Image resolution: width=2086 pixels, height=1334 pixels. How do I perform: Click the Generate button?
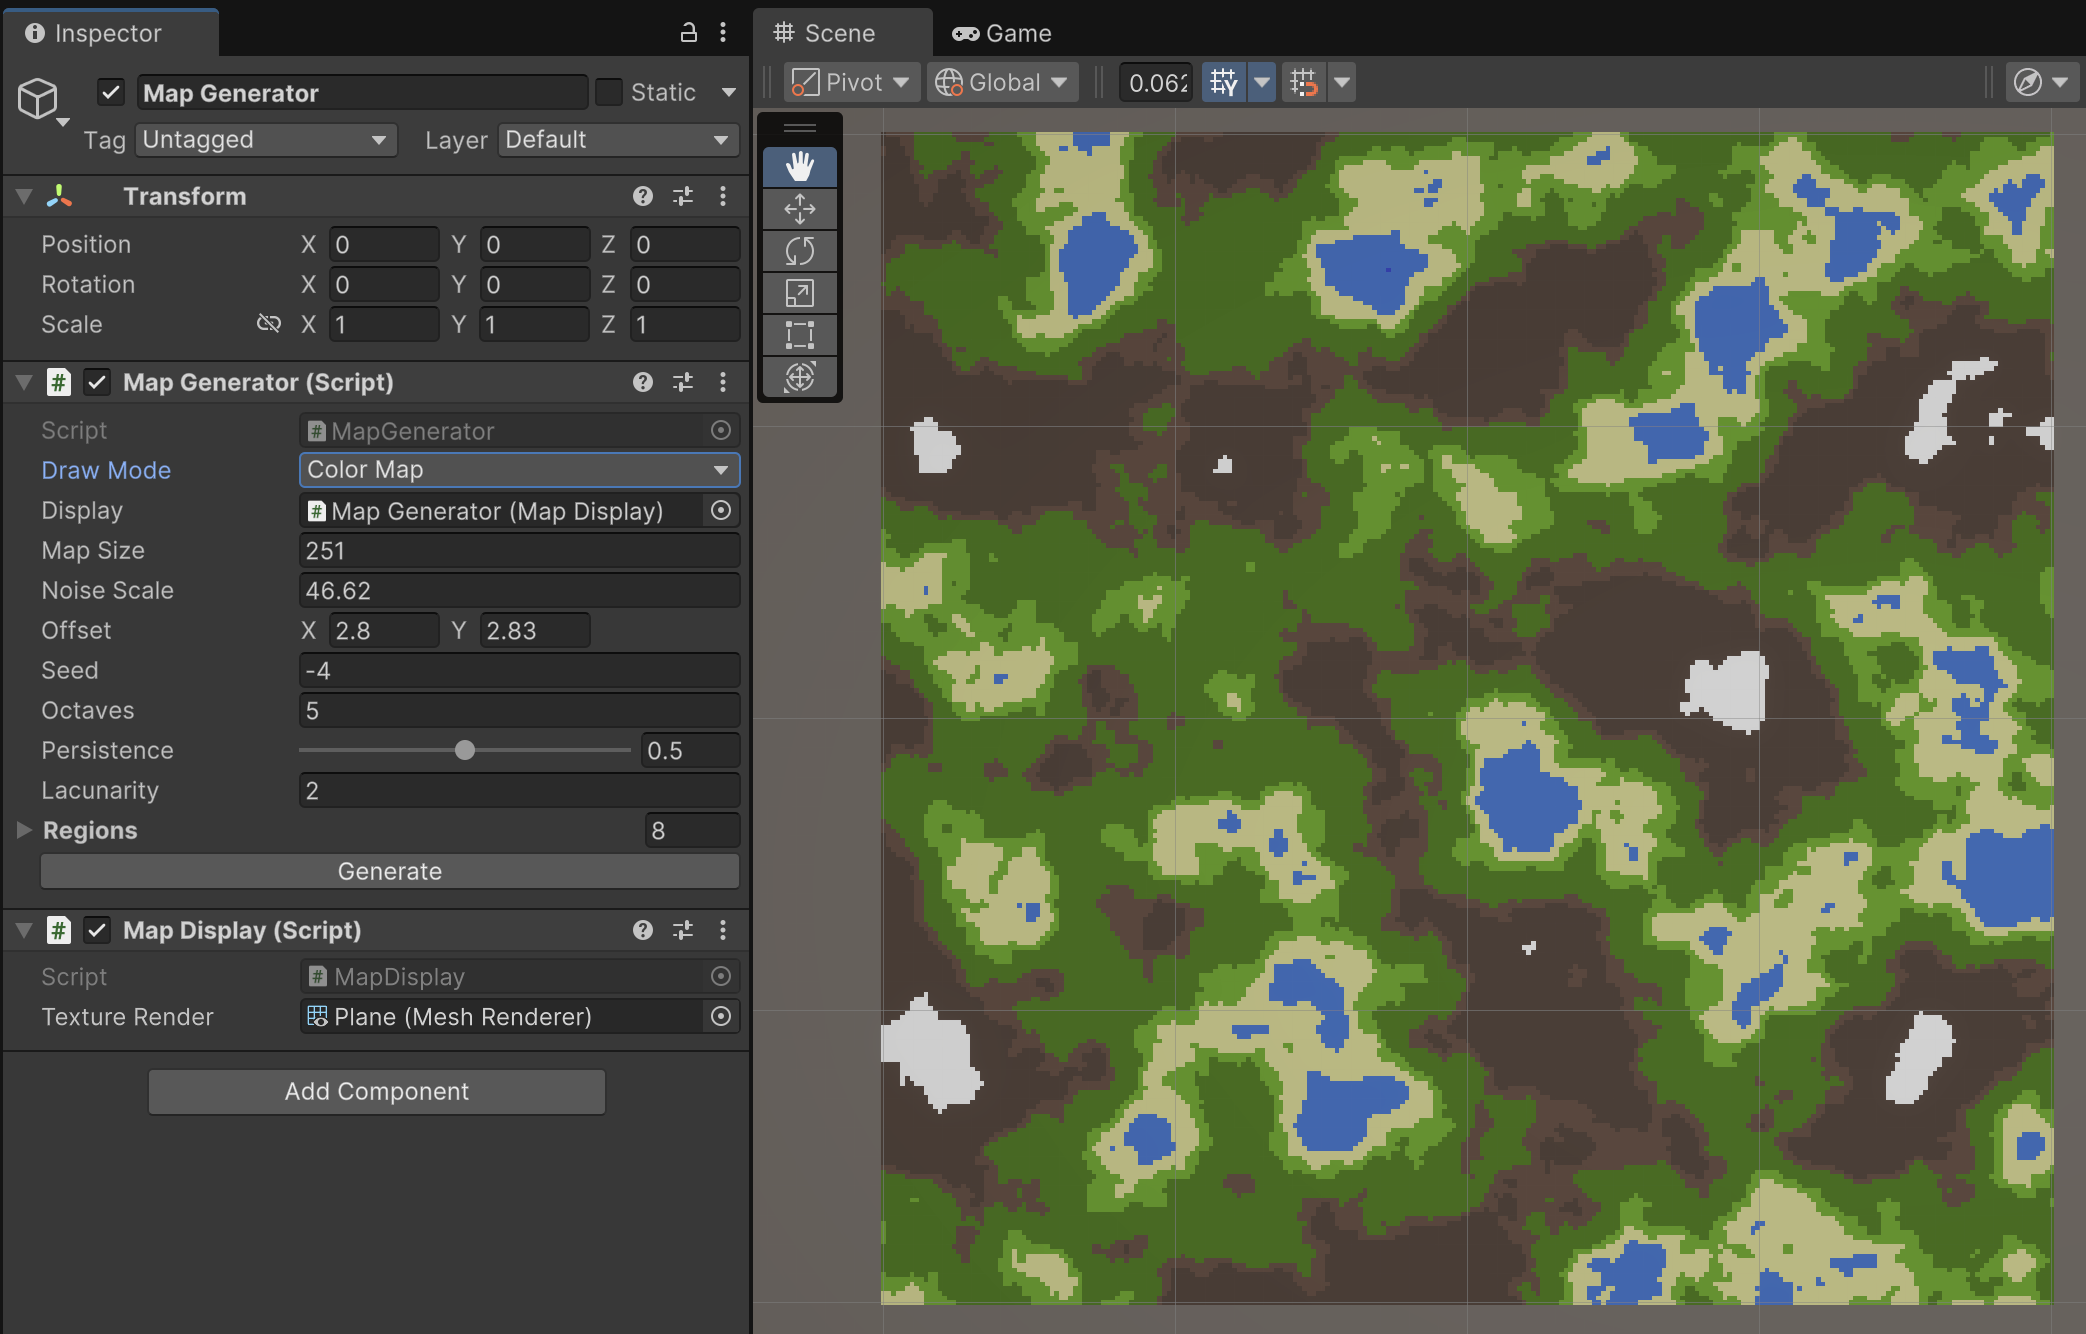(389, 871)
